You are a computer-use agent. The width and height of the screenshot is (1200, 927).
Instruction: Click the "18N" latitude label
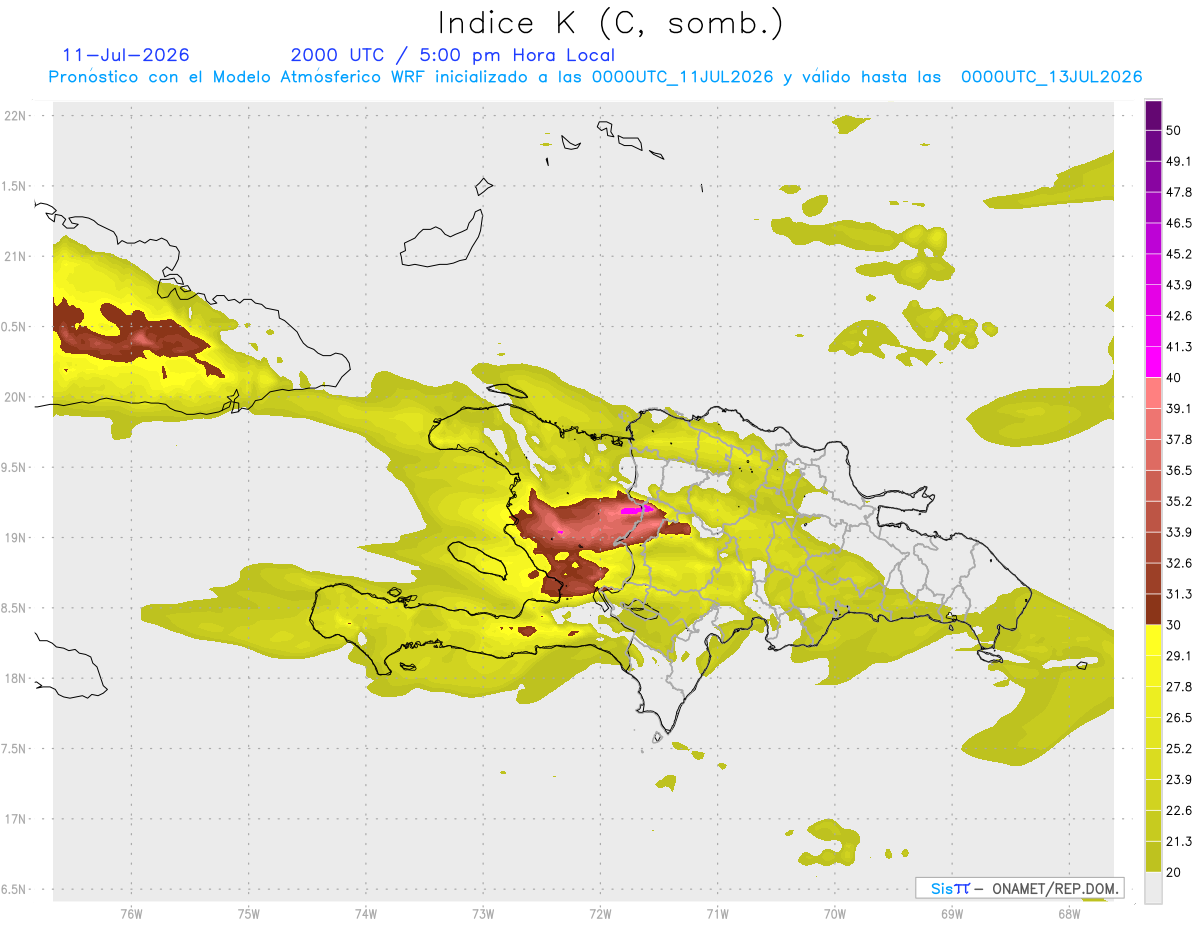tap(15, 679)
